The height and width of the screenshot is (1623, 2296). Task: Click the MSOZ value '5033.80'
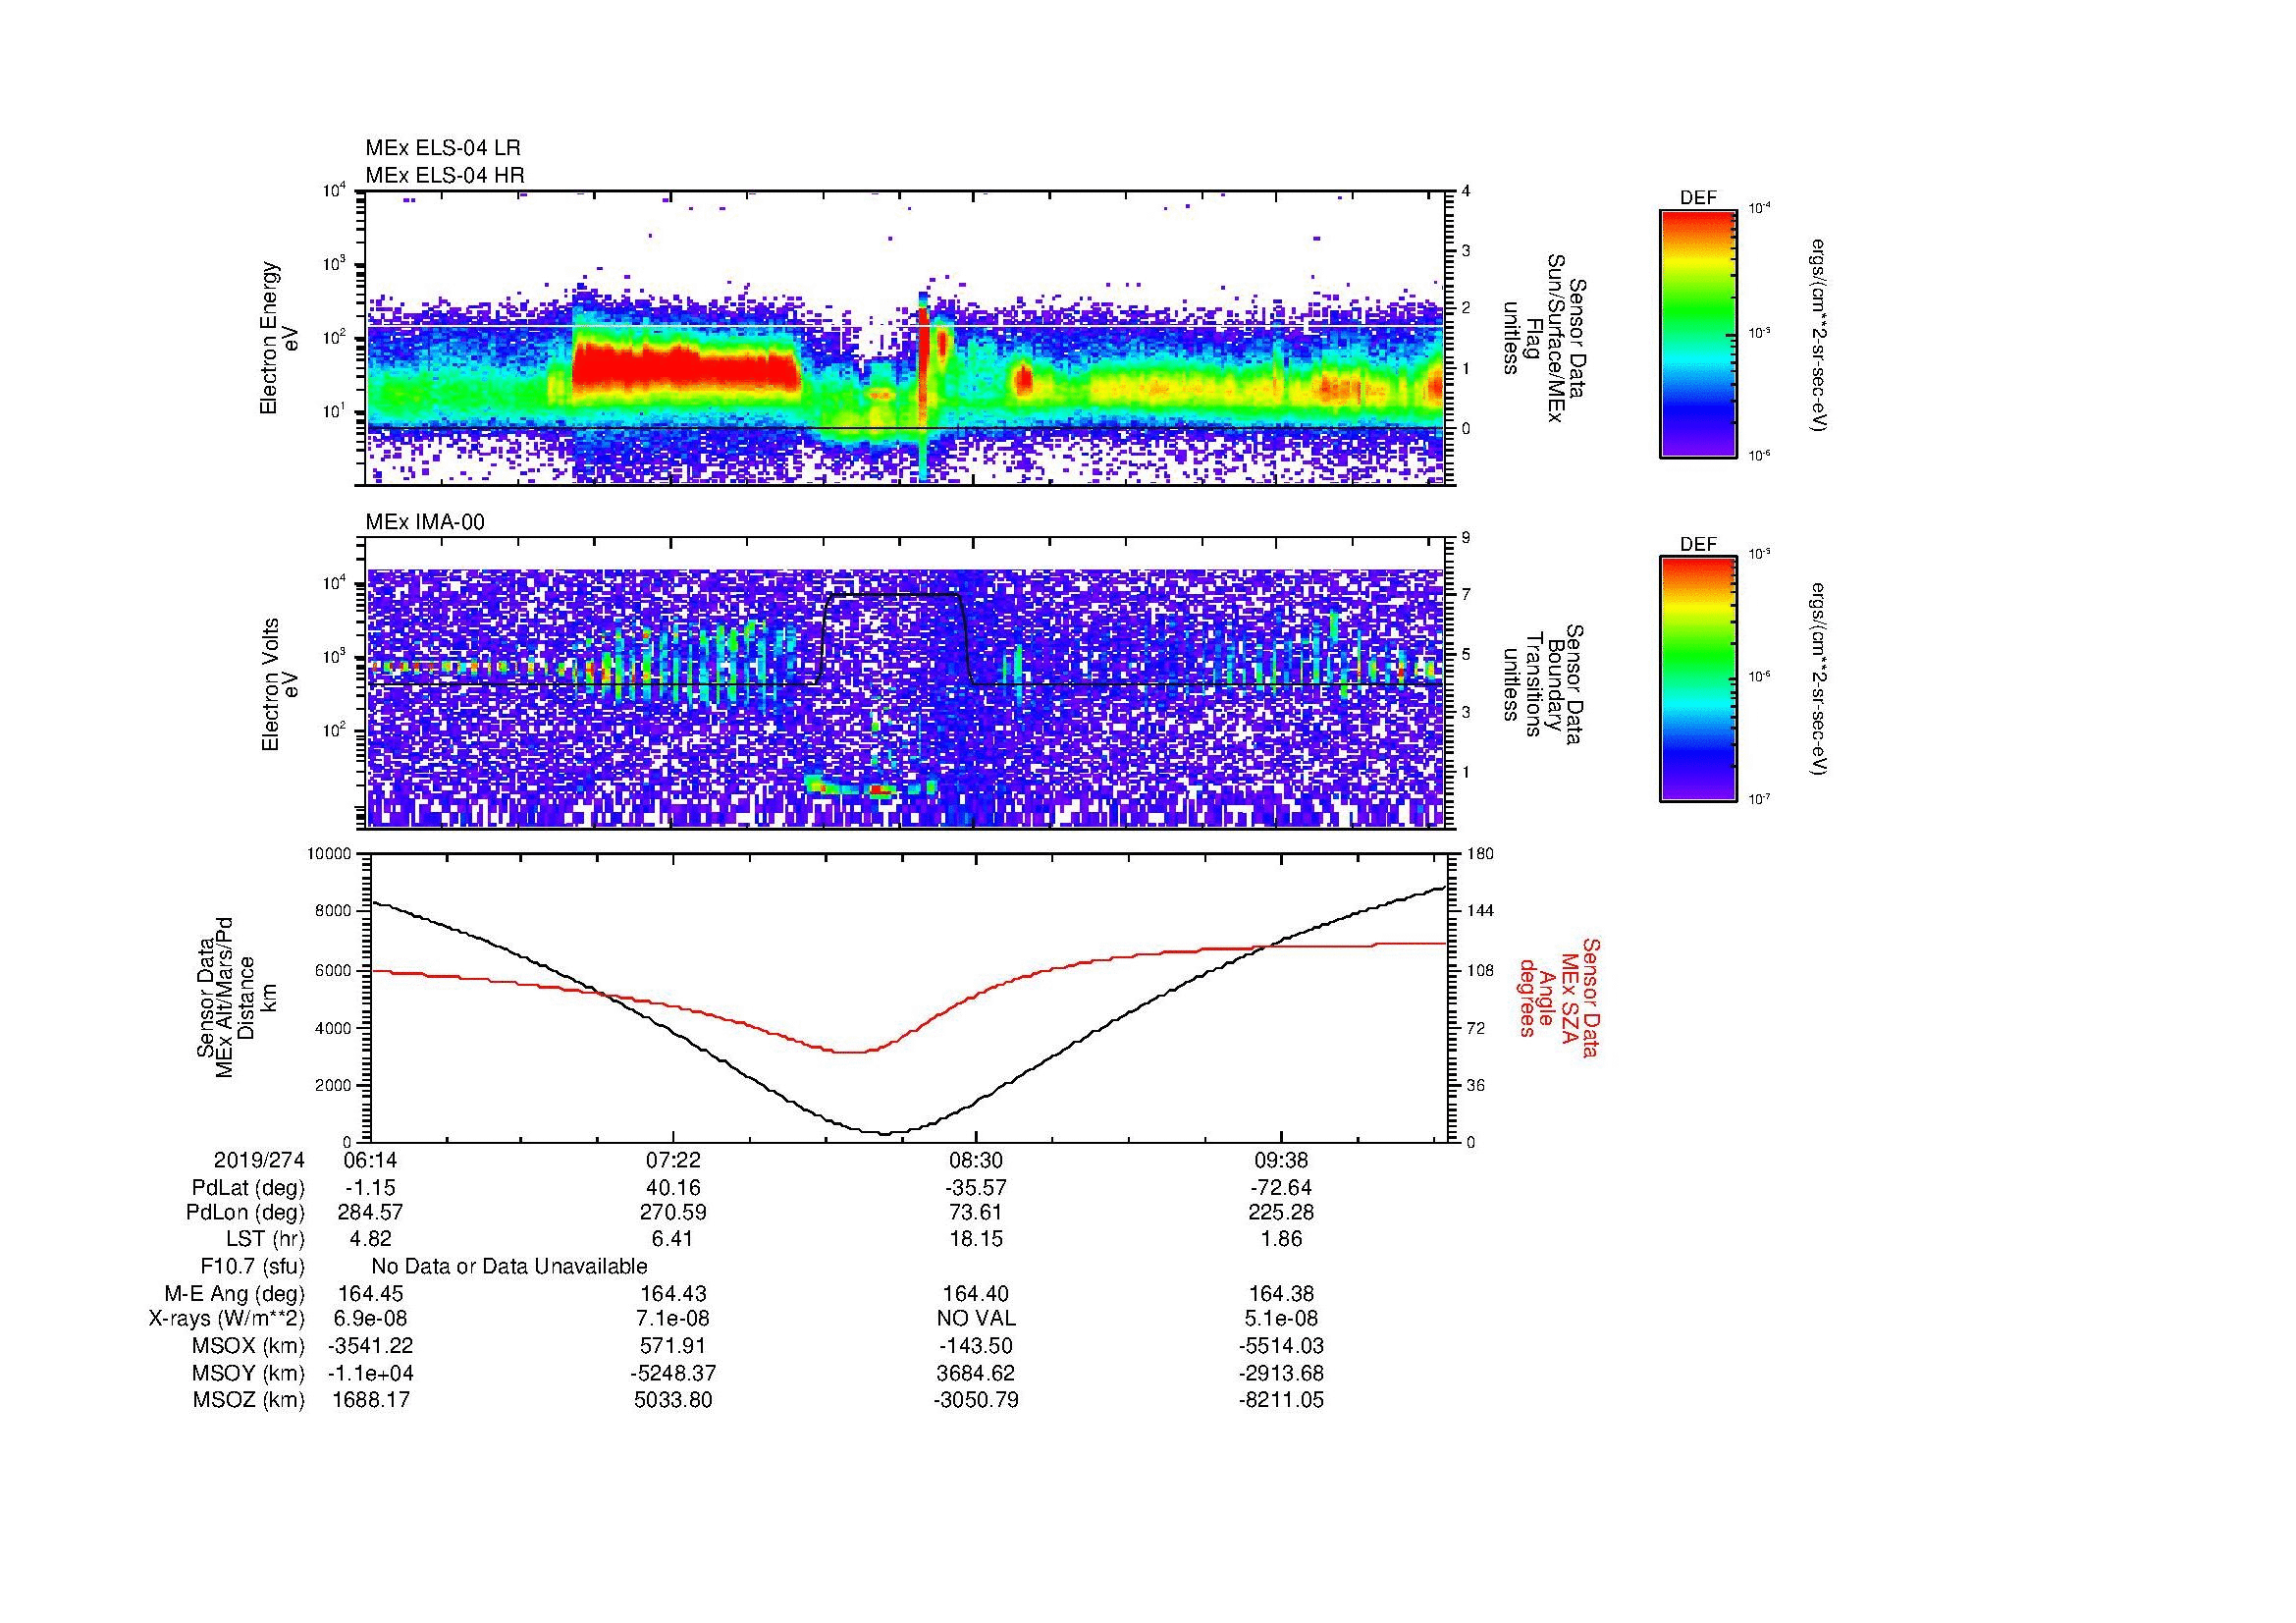point(673,1400)
